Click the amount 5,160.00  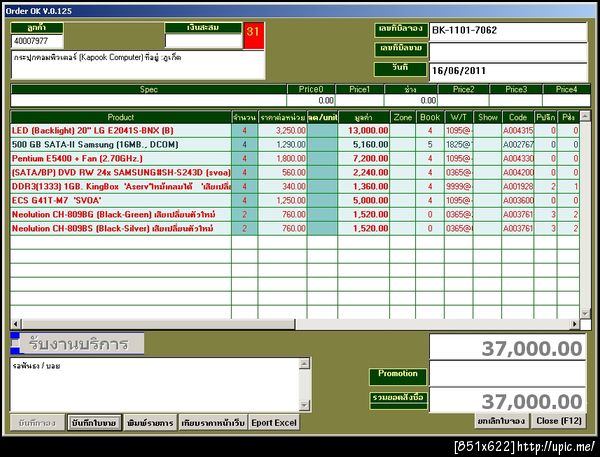[x=370, y=145]
